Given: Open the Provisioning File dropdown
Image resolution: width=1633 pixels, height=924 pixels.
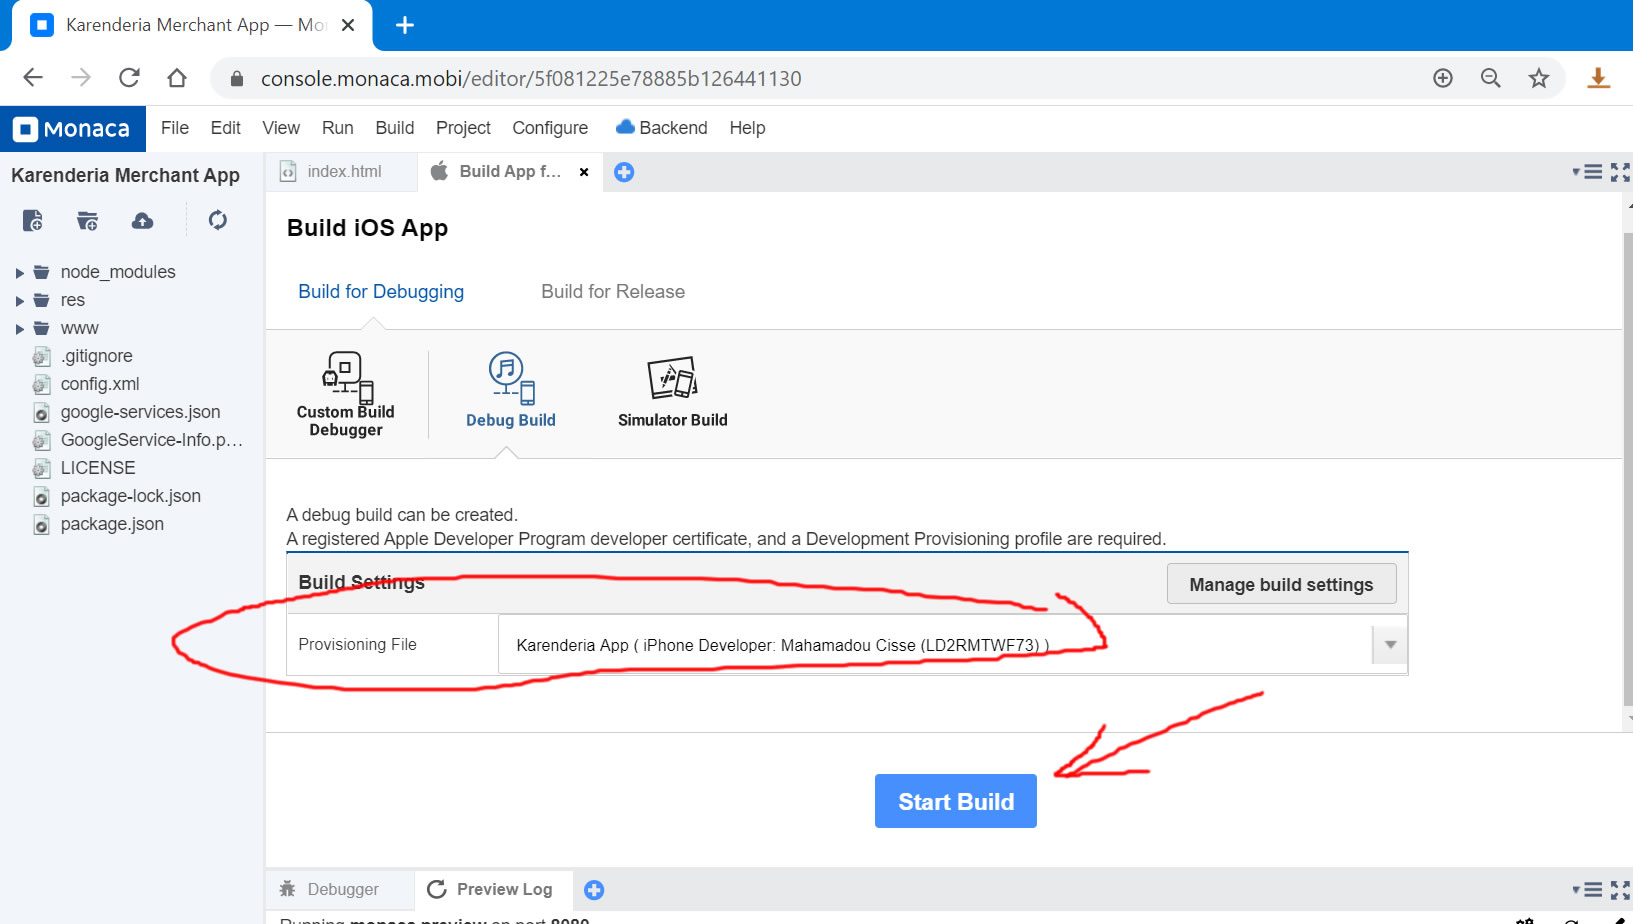Looking at the screenshot, I should [x=1389, y=645].
